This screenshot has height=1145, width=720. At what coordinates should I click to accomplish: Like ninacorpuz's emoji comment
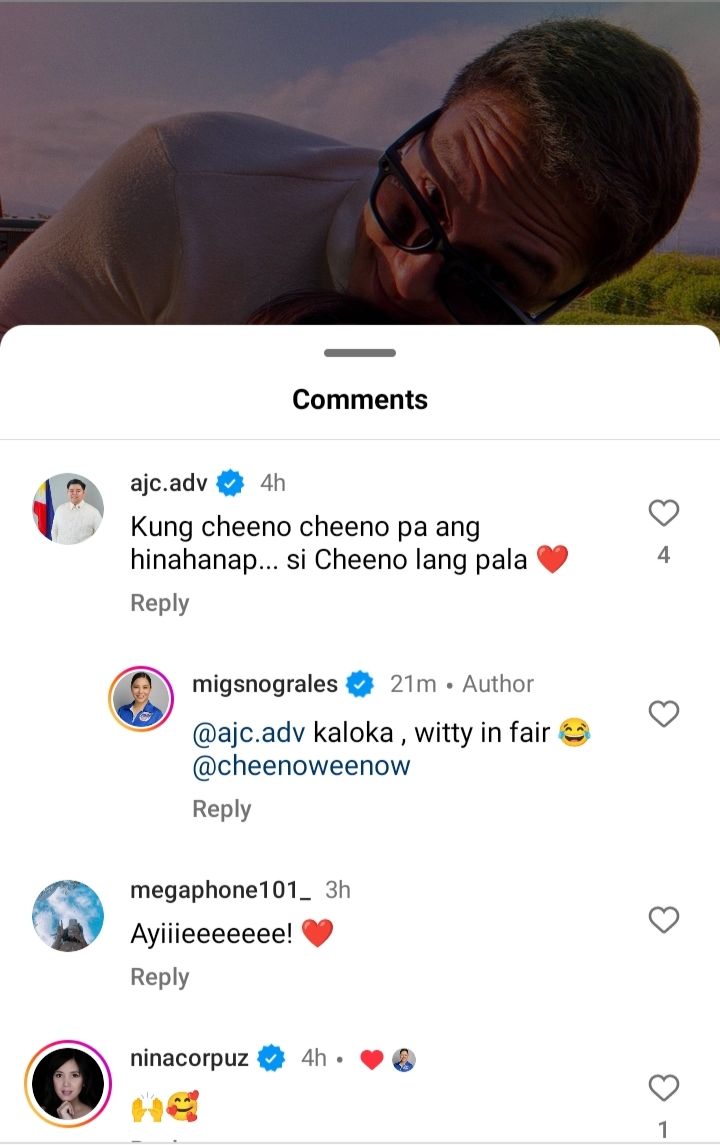(x=664, y=1088)
